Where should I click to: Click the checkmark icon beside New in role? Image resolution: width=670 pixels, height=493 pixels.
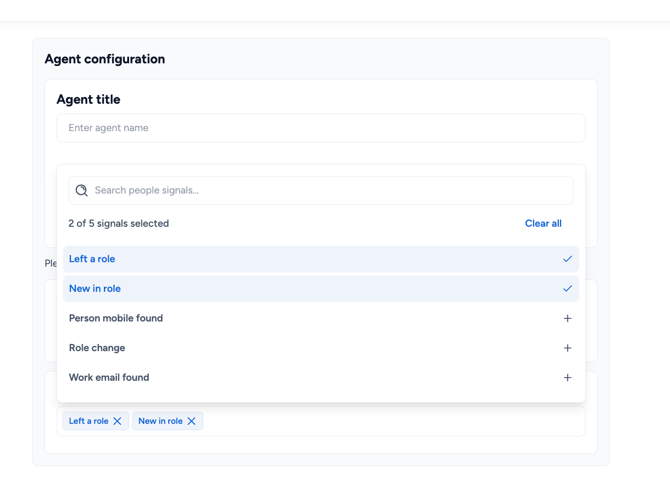[567, 289]
